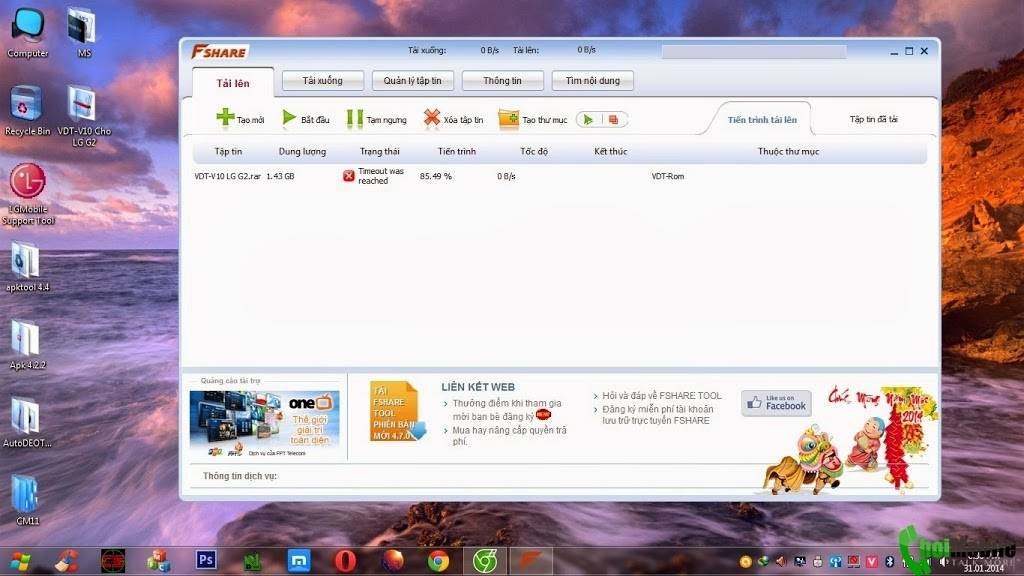This screenshot has height=576, width=1024.
Task: Open the 'Thông tin' tab
Action: [x=502, y=81]
